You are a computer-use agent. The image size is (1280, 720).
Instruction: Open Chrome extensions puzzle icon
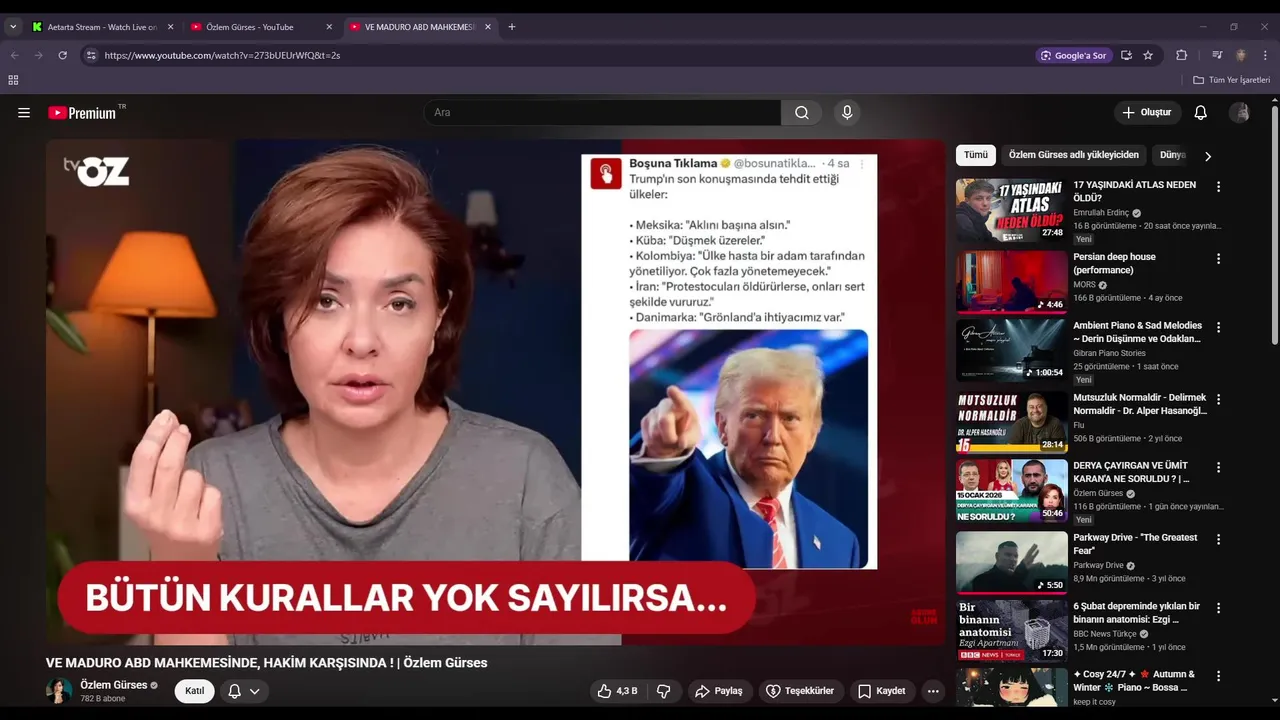coord(1181,55)
